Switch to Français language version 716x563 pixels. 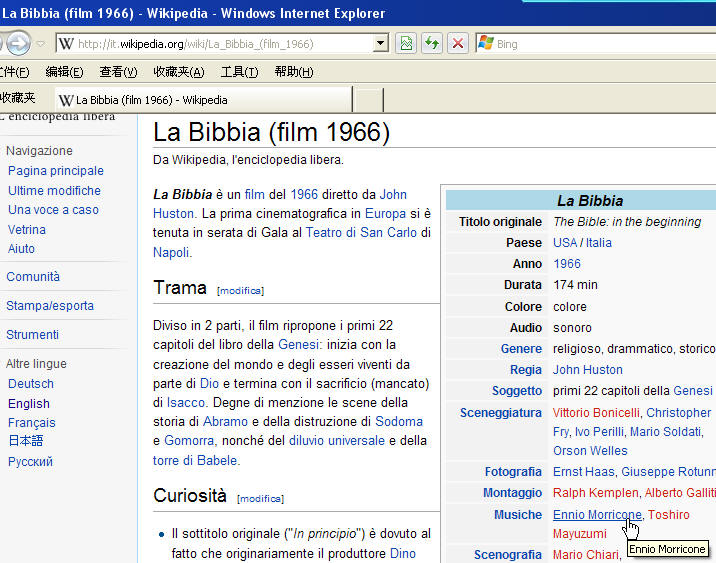32,423
